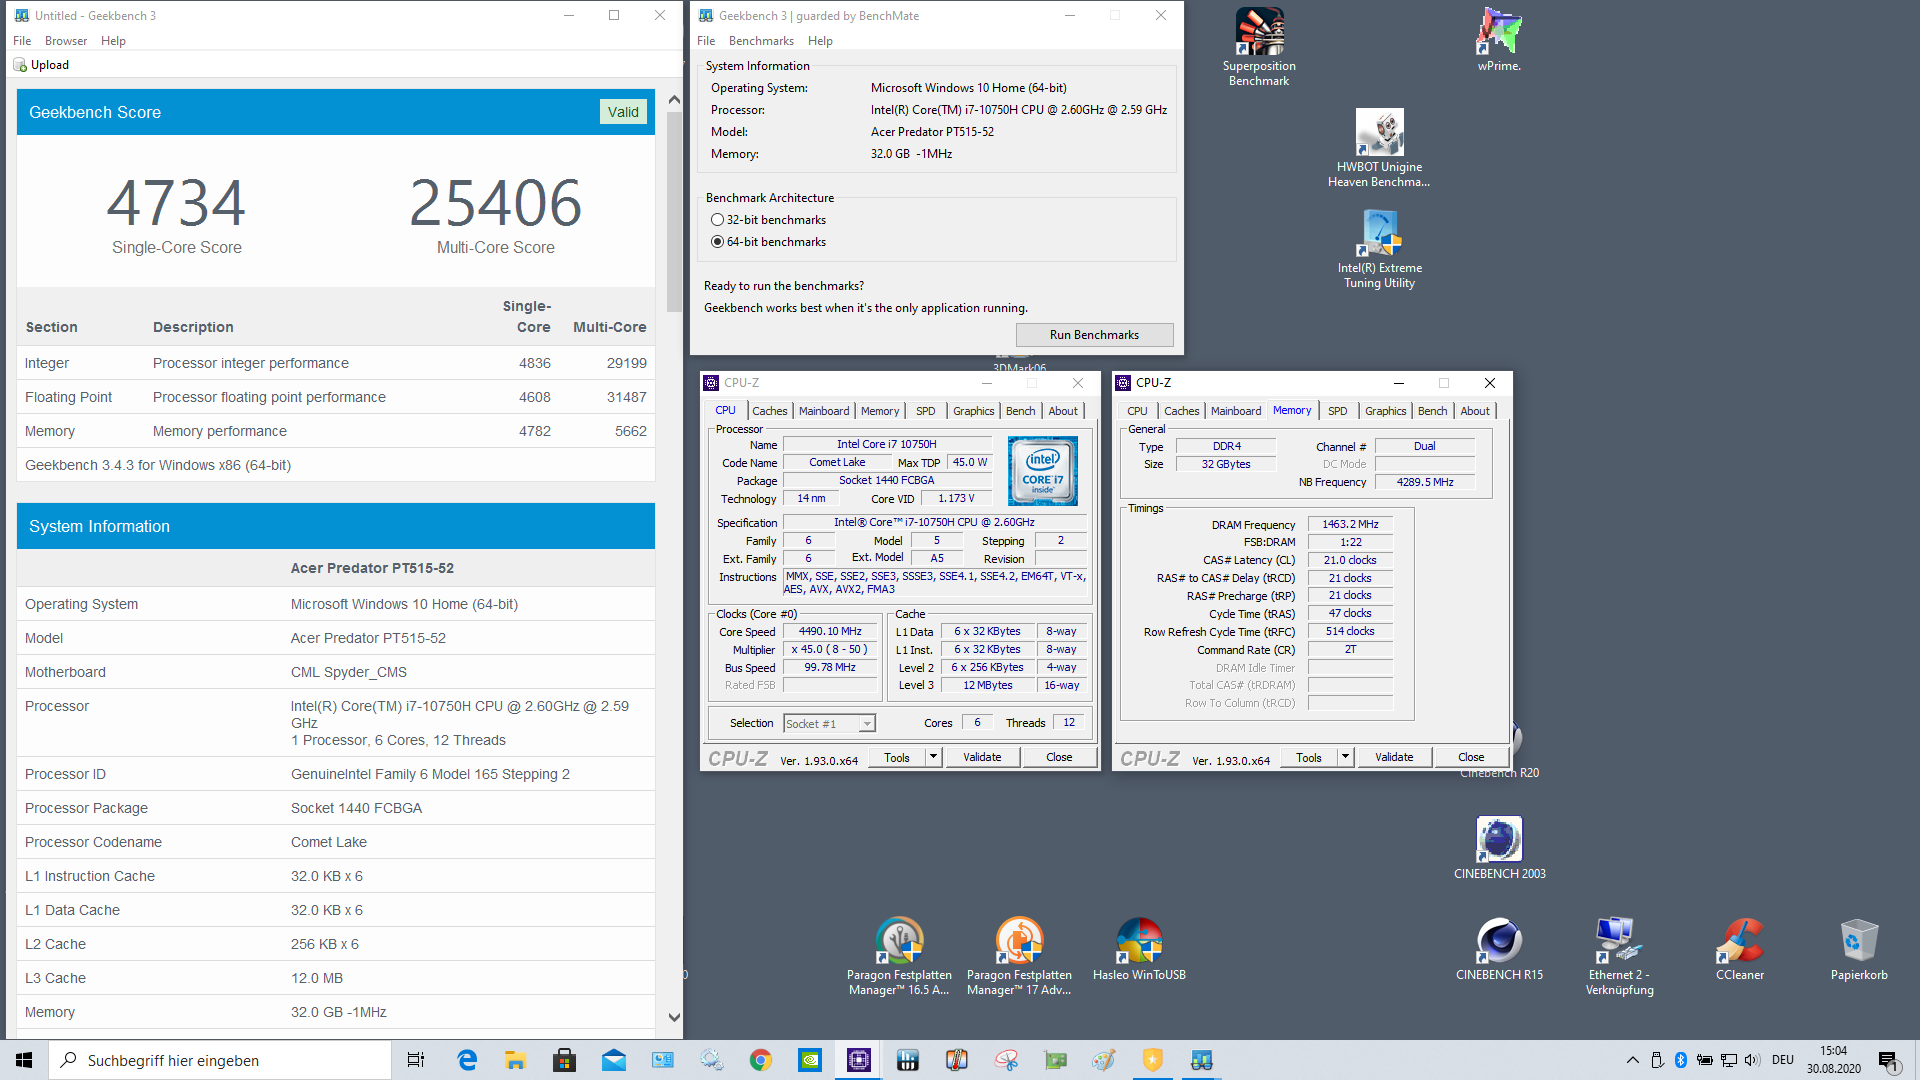Launch CCleaner from the desktop
The height and width of the screenshot is (1080, 1920).
(1740, 949)
